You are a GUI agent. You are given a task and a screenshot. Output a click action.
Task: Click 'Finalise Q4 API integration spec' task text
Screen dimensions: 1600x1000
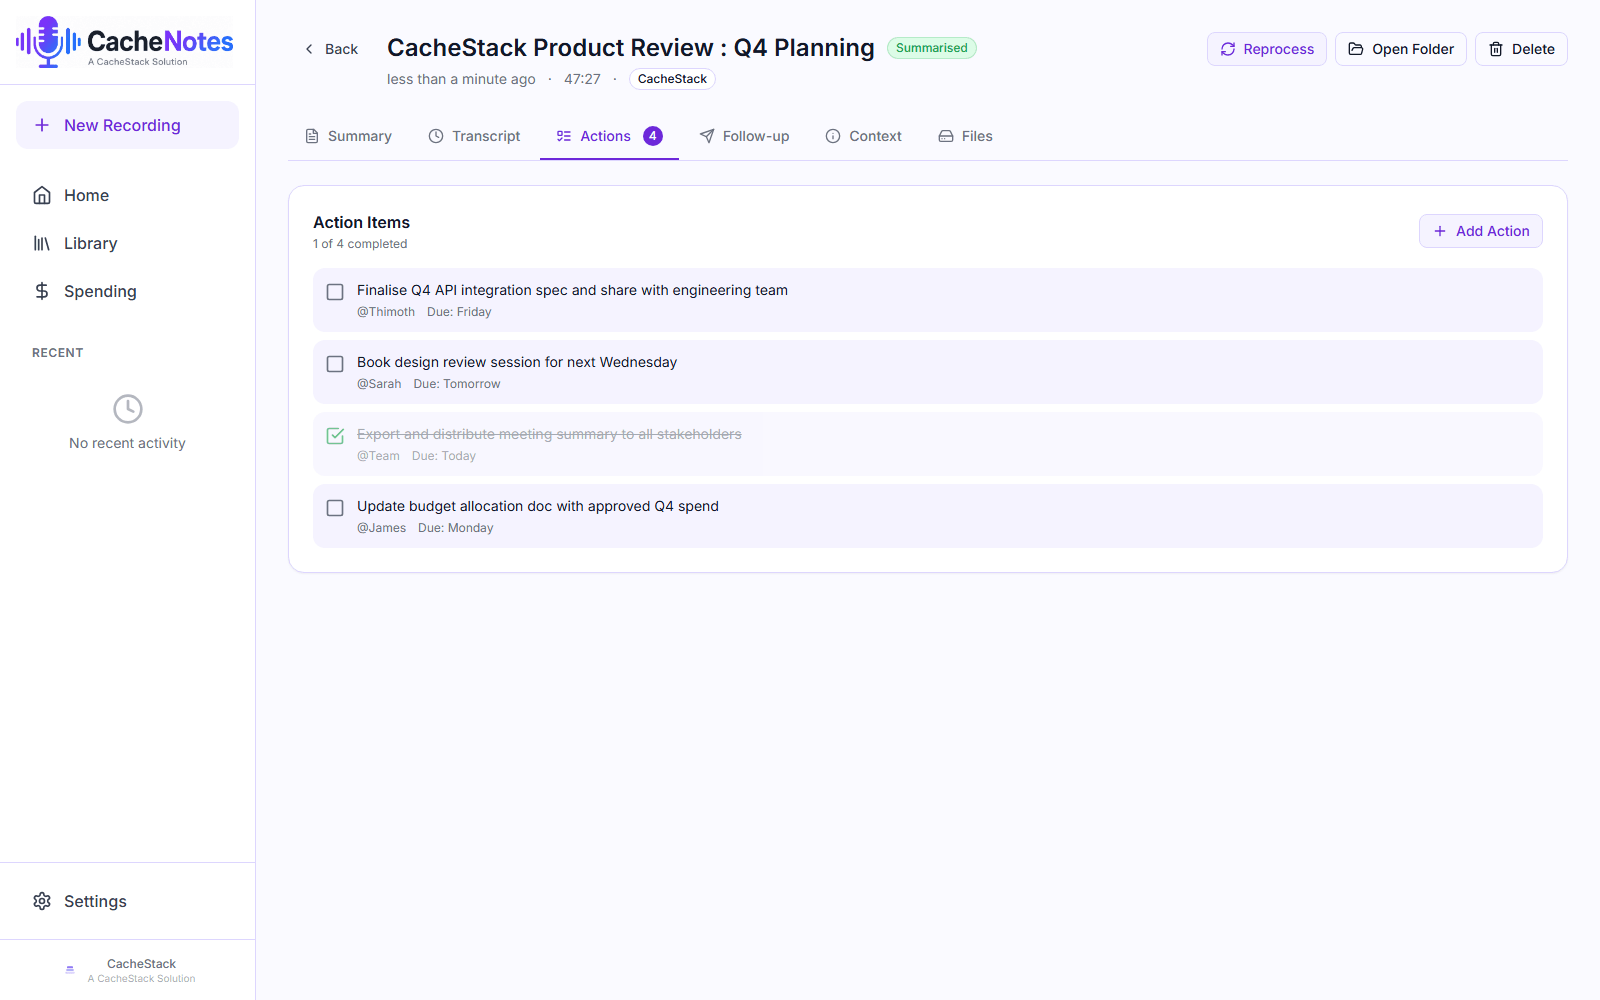pos(572,290)
